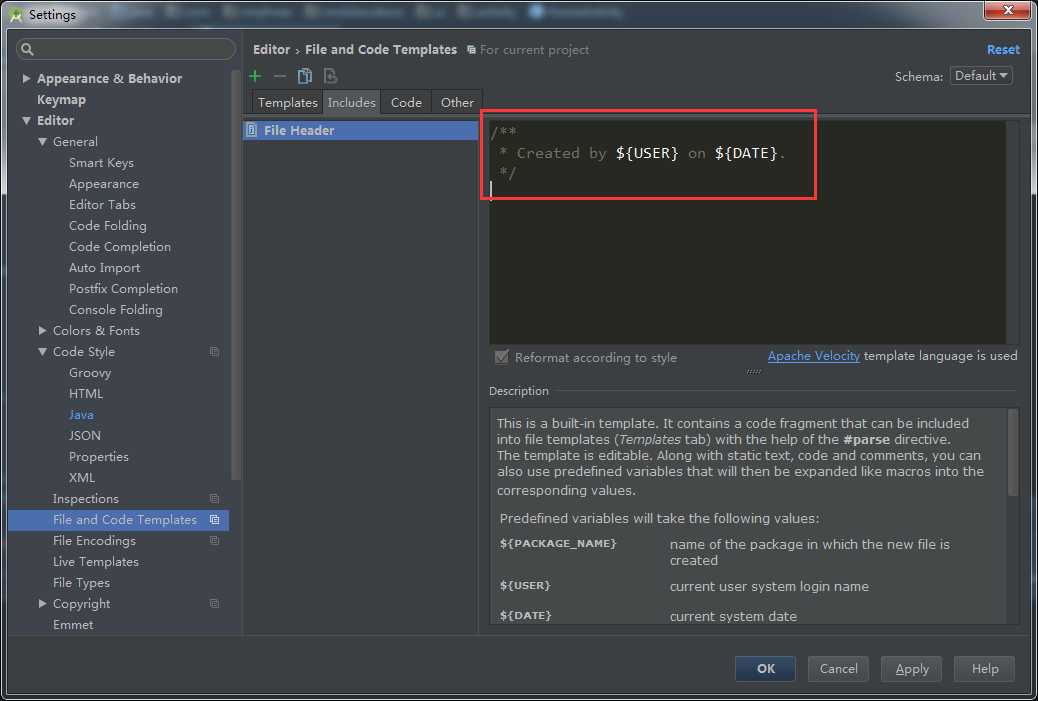
Task: Click the splitter grip below the editor
Action: pyautogui.click(x=753, y=372)
